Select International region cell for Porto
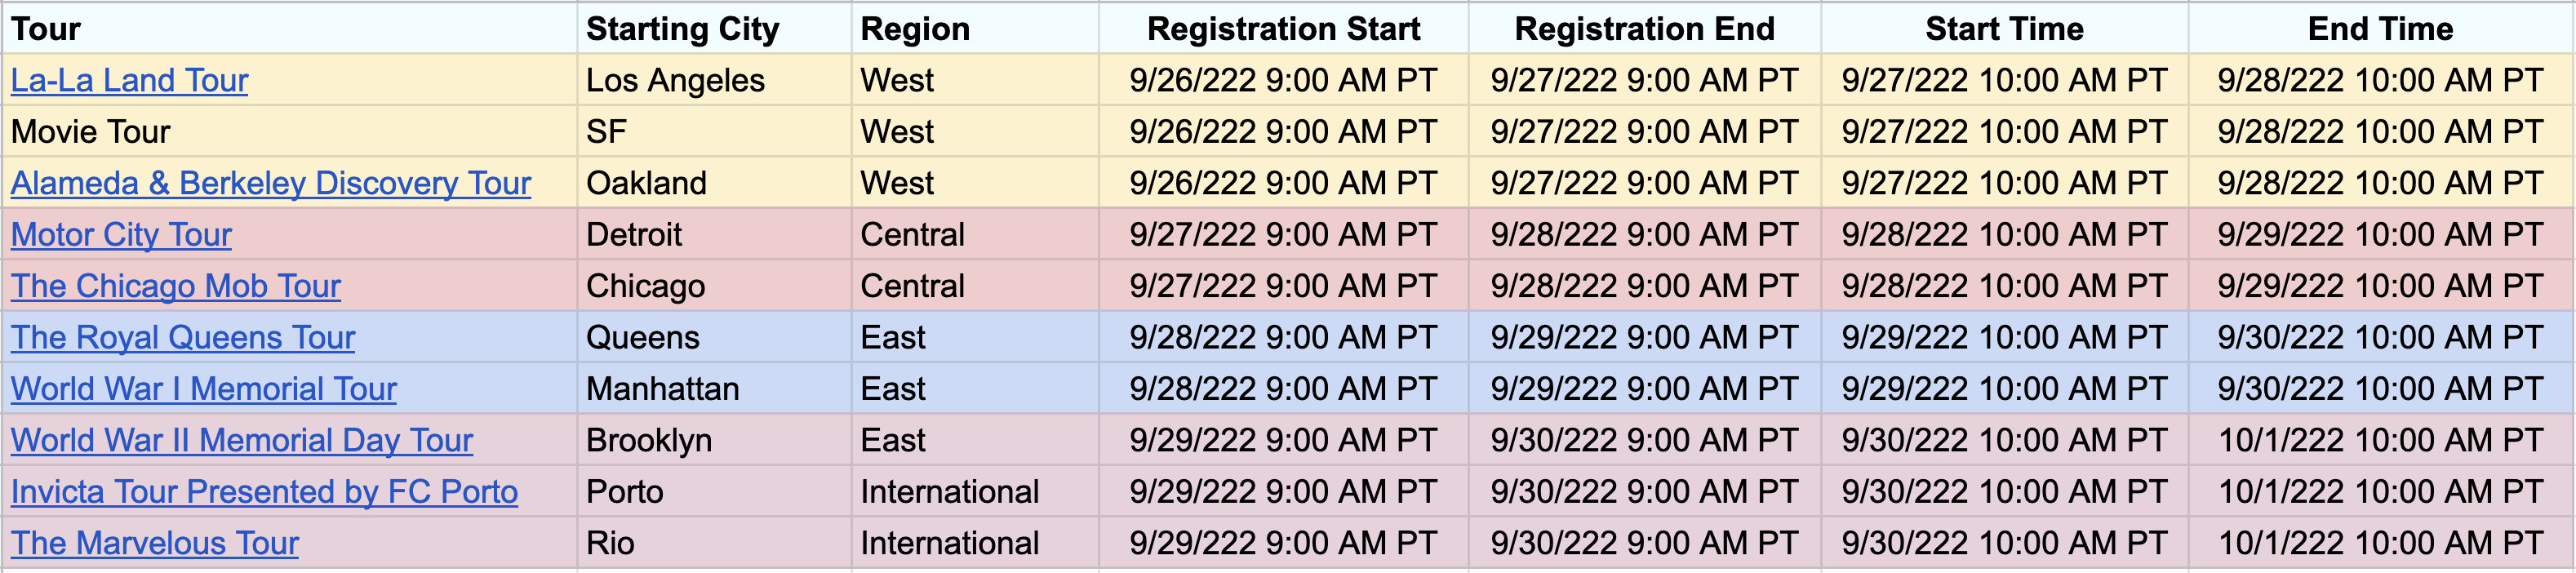This screenshot has height=573, width=2576. 975,491
